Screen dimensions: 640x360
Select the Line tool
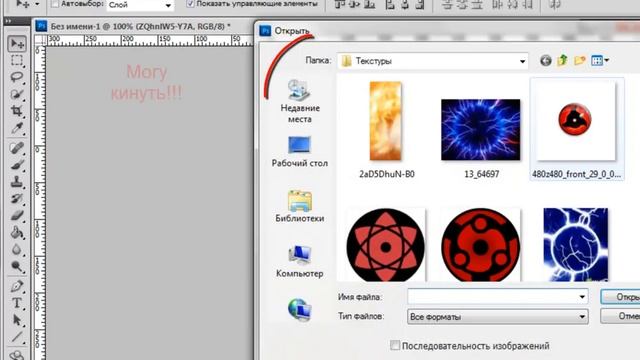[x=17, y=337]
